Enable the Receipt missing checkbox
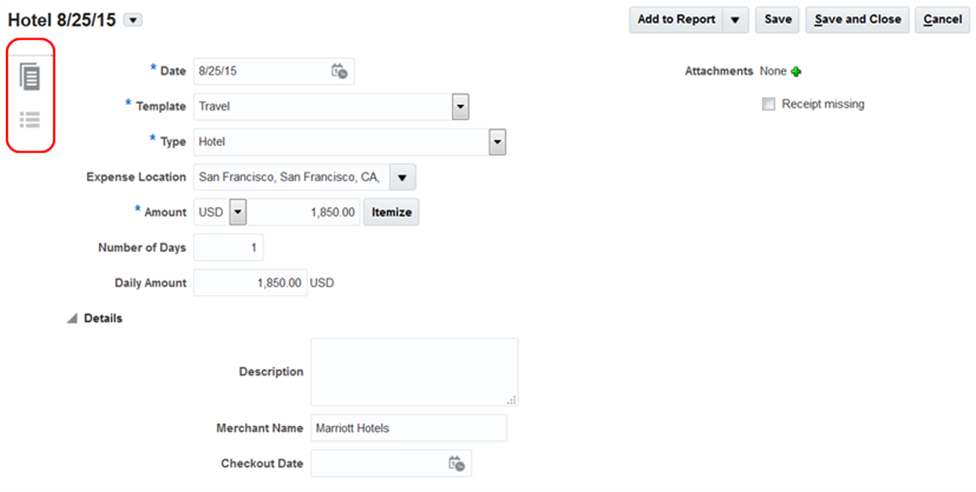 click(x=768, y=104)
